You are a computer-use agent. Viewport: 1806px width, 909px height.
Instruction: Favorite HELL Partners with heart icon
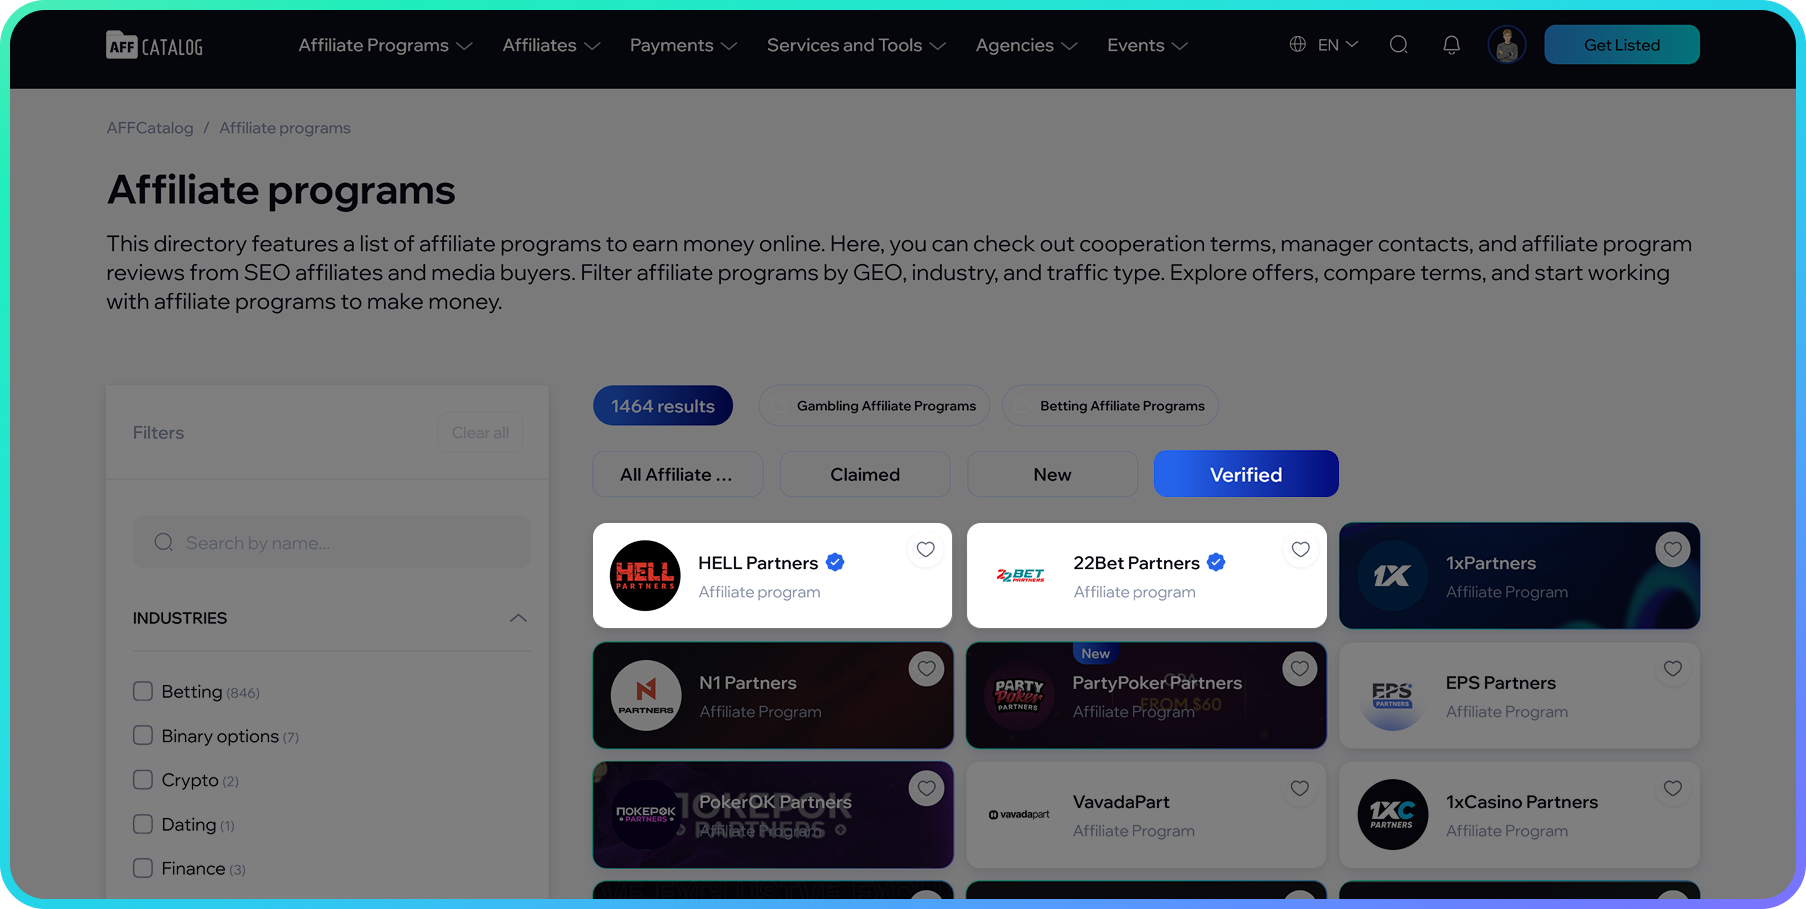[x=926, y=549]
